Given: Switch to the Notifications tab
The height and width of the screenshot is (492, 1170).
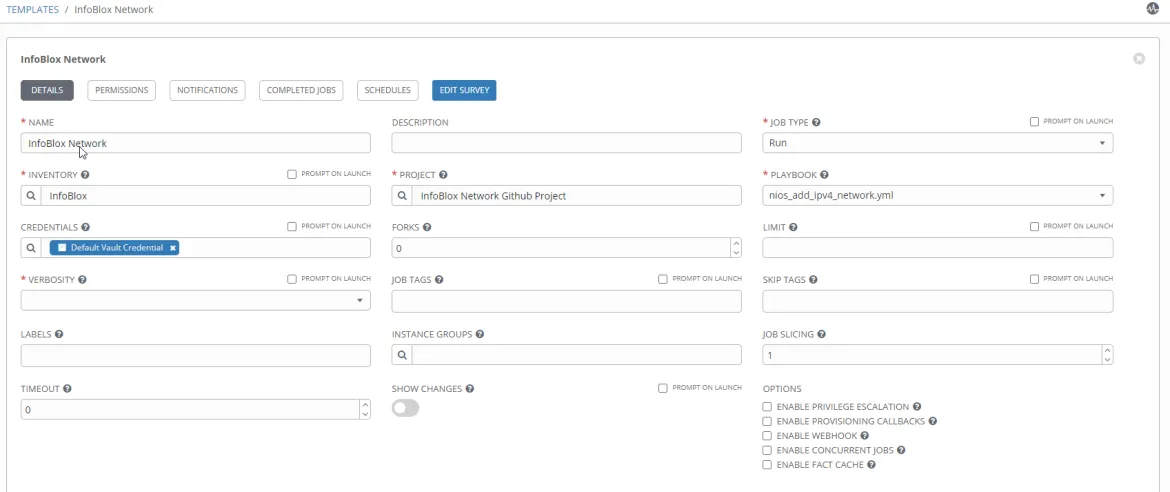Looking at the screenshot, I should 207,90.
